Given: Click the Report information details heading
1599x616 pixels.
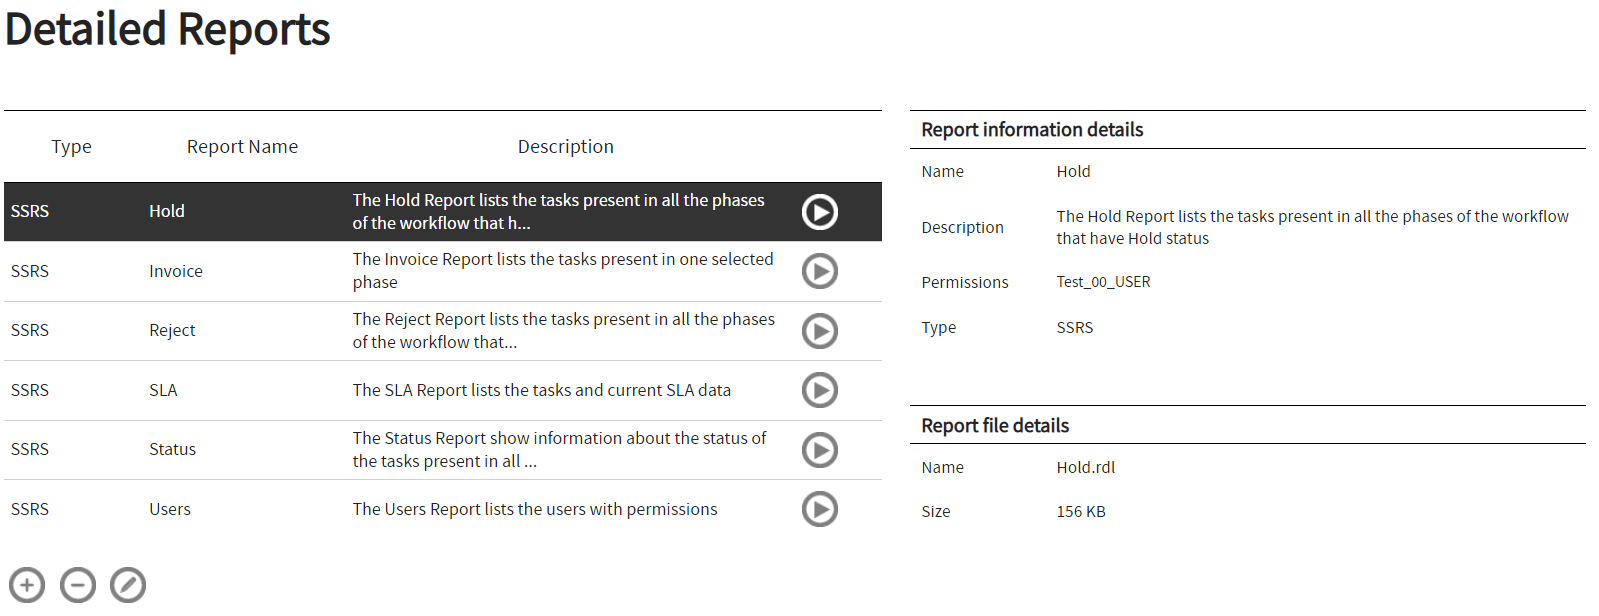Looking at the screenshot, I should click(x=1032, y=129).
